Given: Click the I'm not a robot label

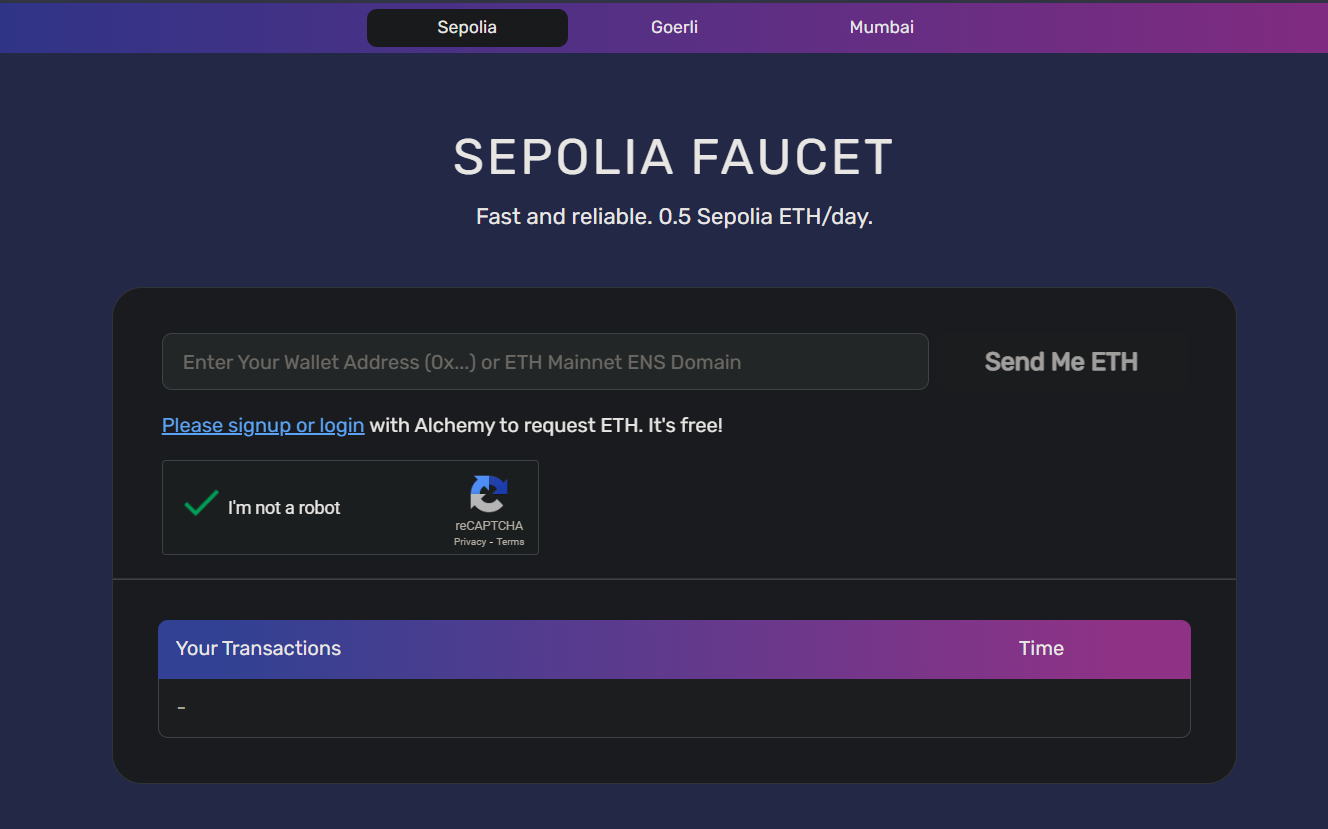Looking at the screenshot, I should click(284, 508).
